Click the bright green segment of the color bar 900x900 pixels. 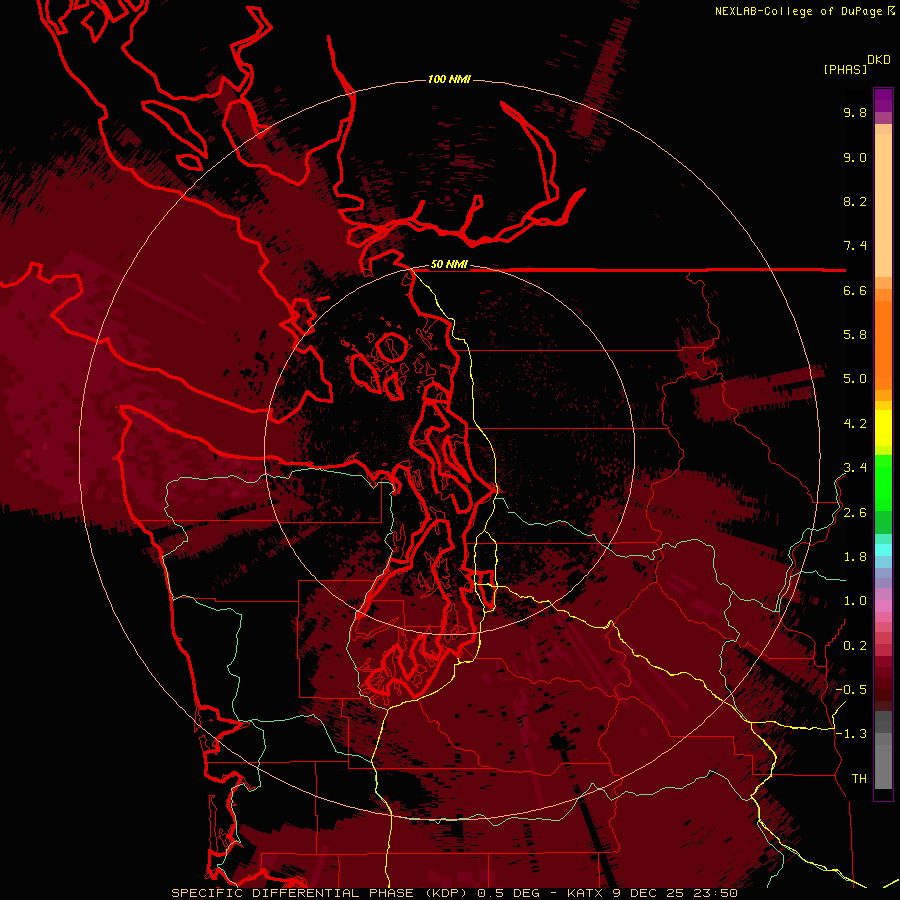(x=883, y=483)
